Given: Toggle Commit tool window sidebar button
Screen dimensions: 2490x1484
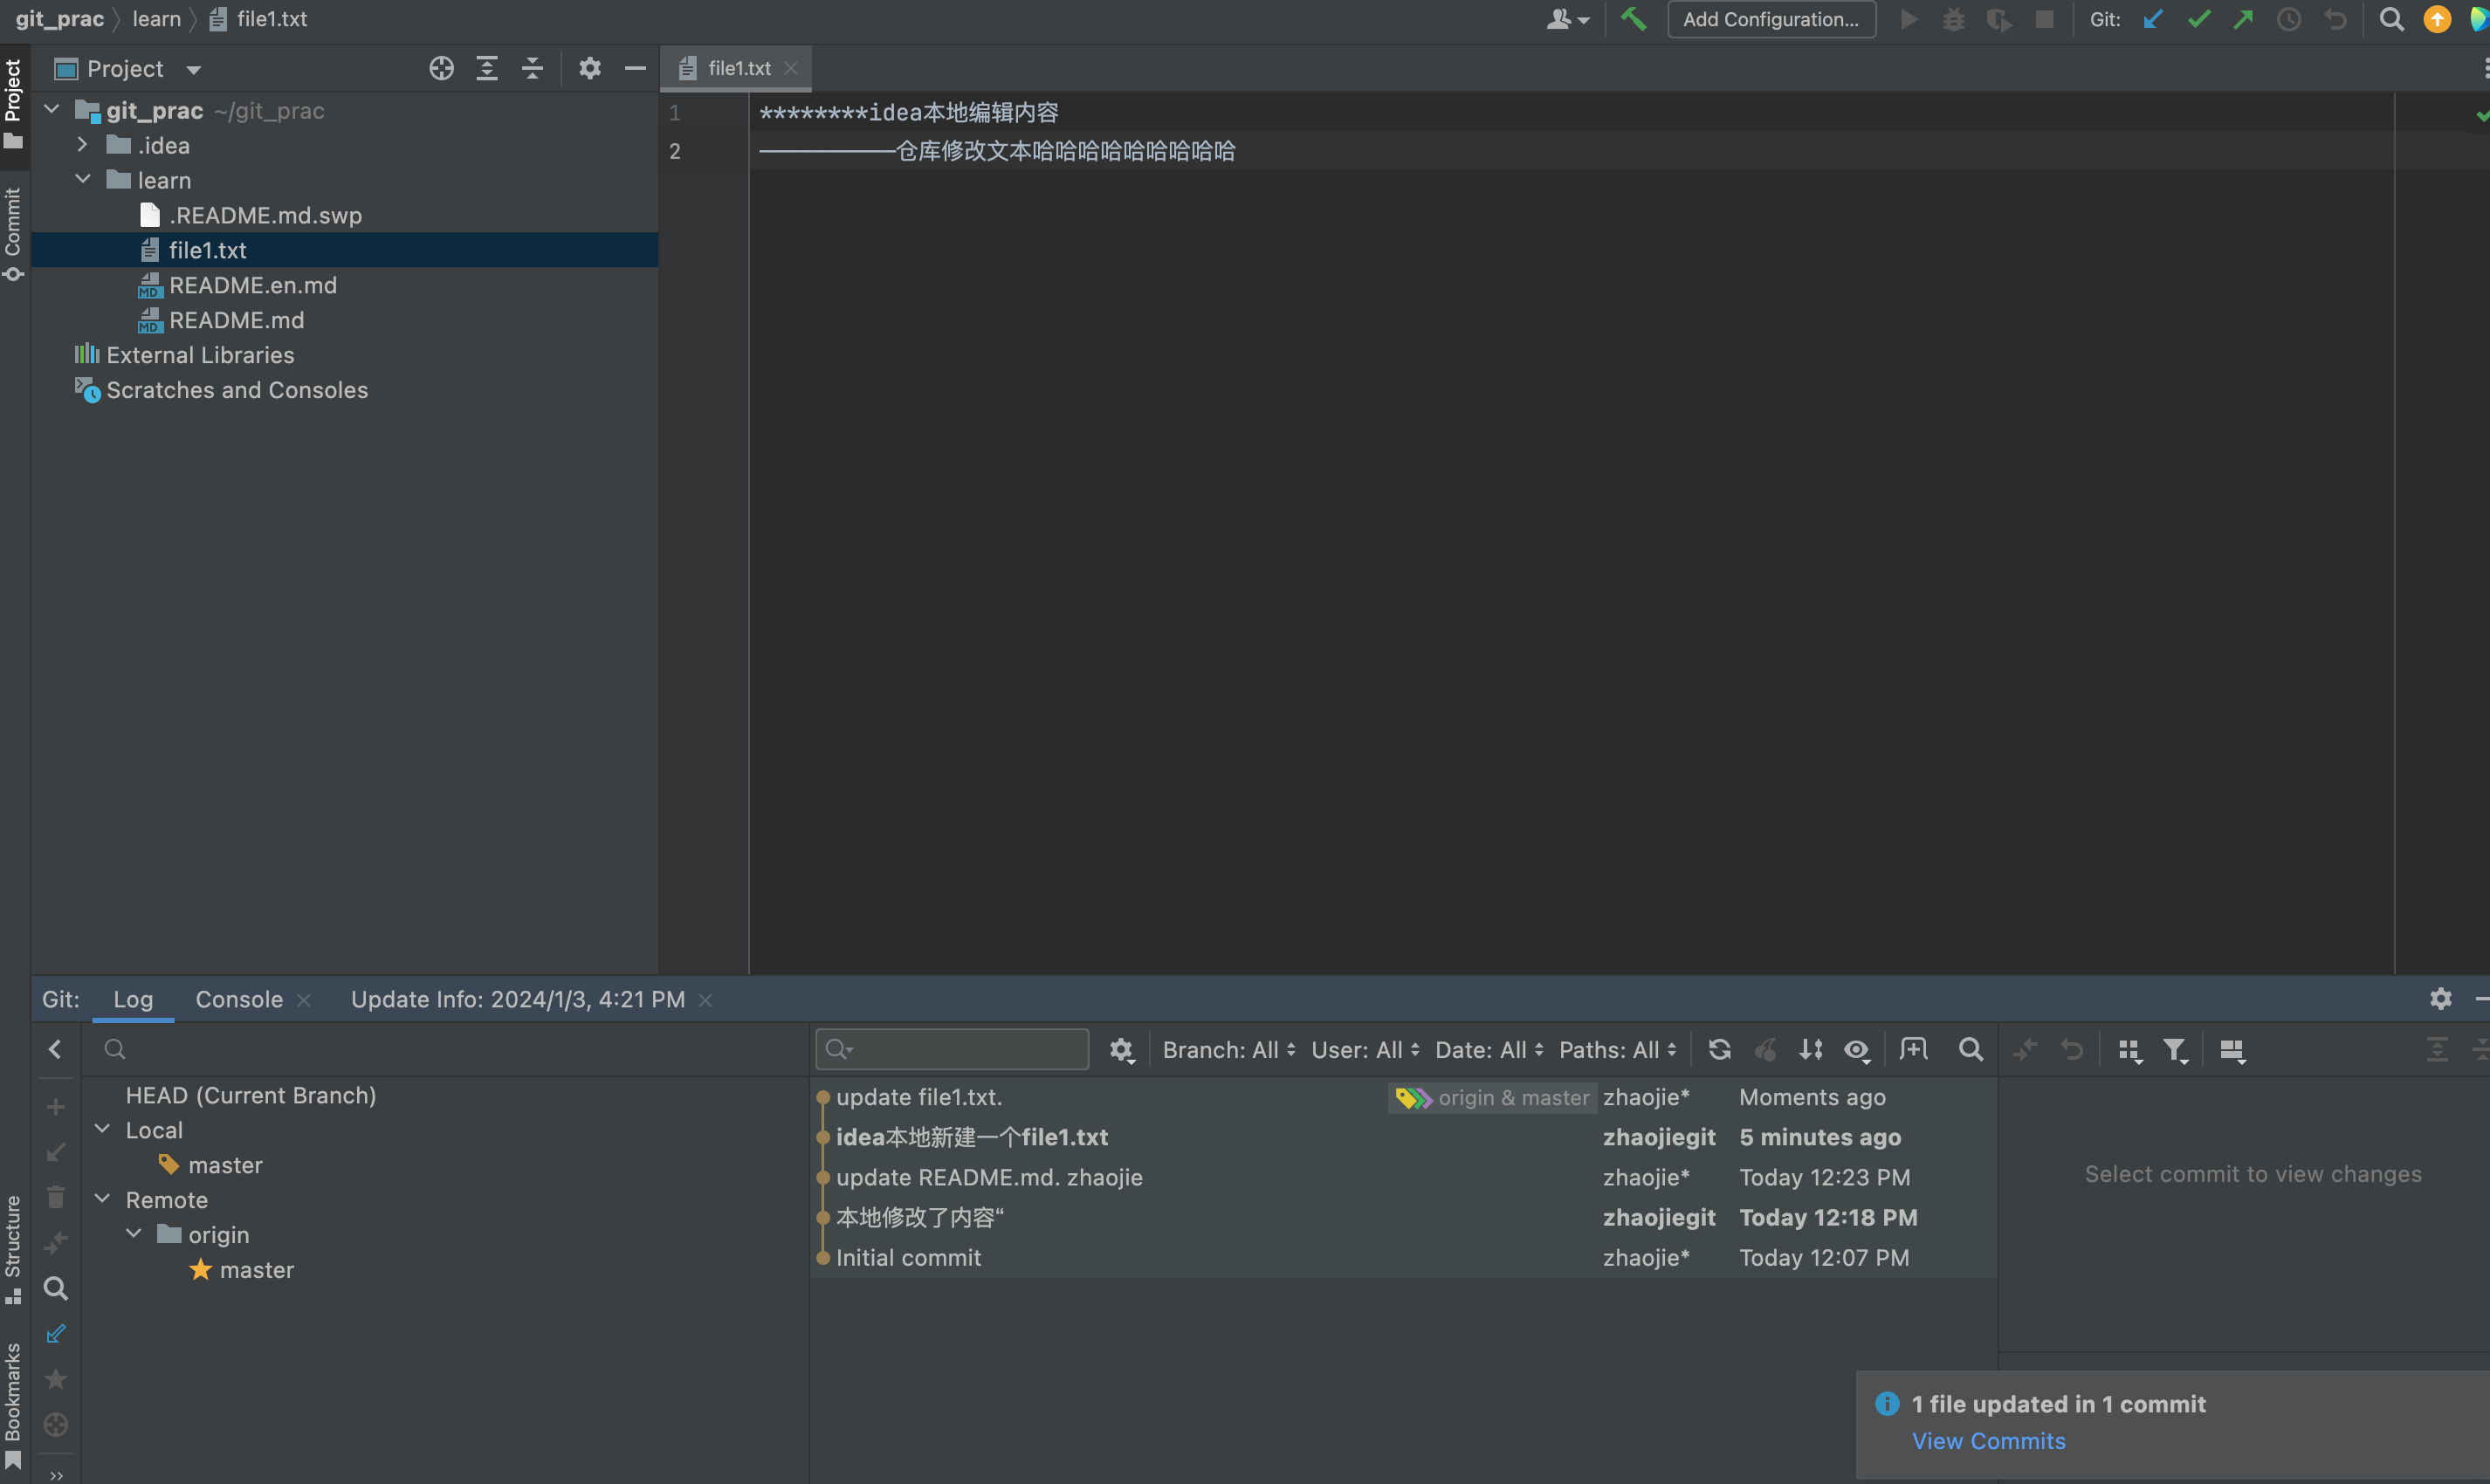Looking at the screenshot, I should coord(13,234).
